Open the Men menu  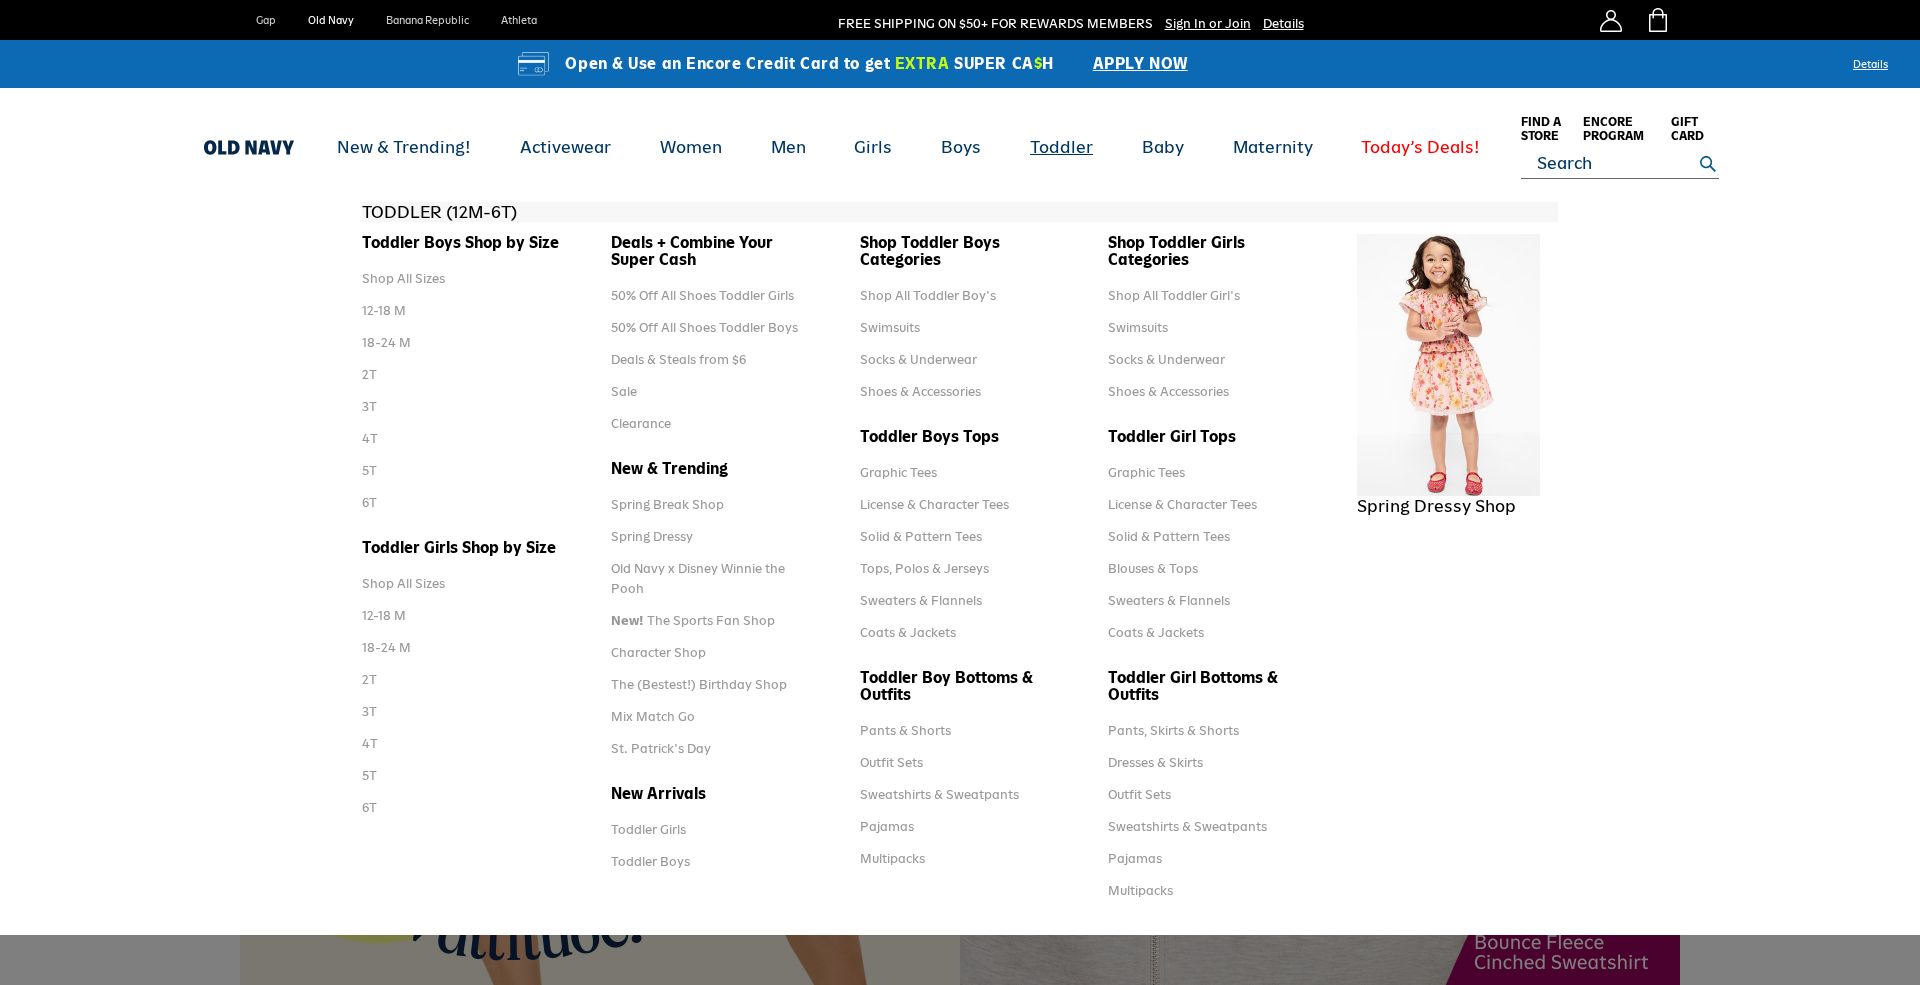click(788, 147)
